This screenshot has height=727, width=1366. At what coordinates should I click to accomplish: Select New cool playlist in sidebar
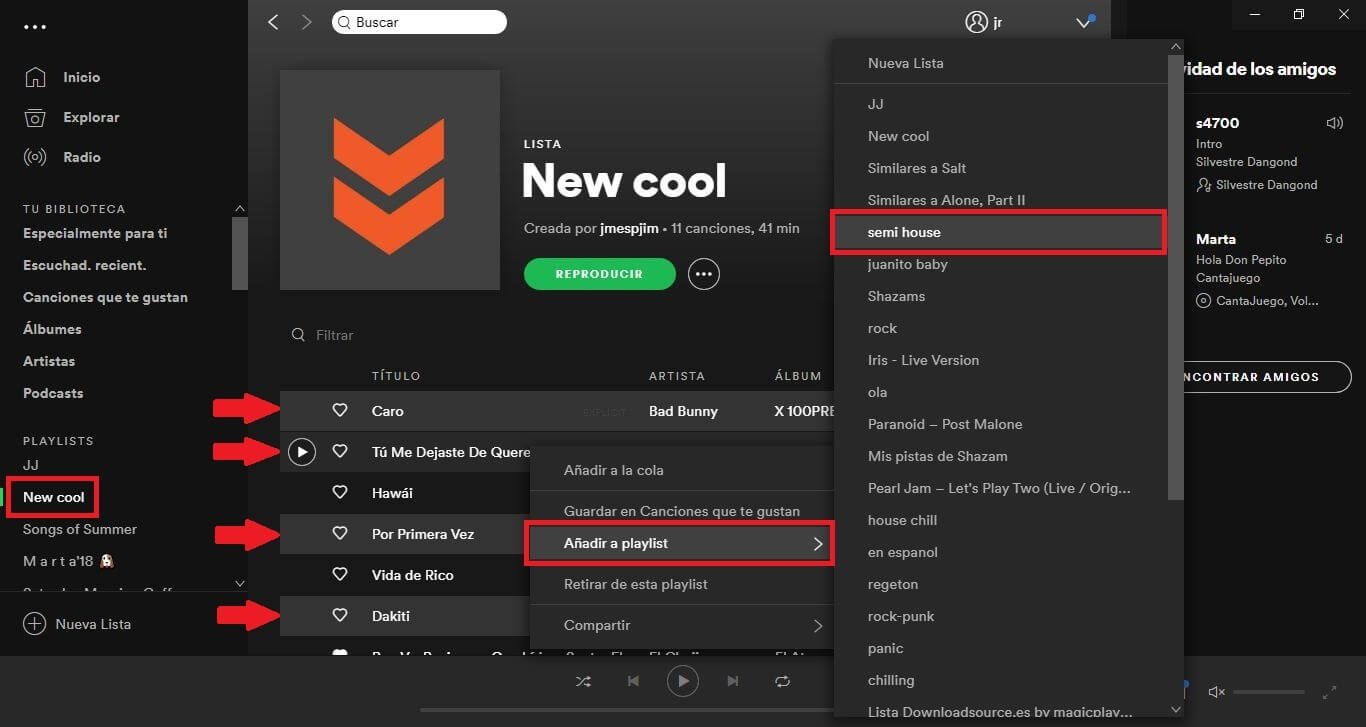point(54,497)
